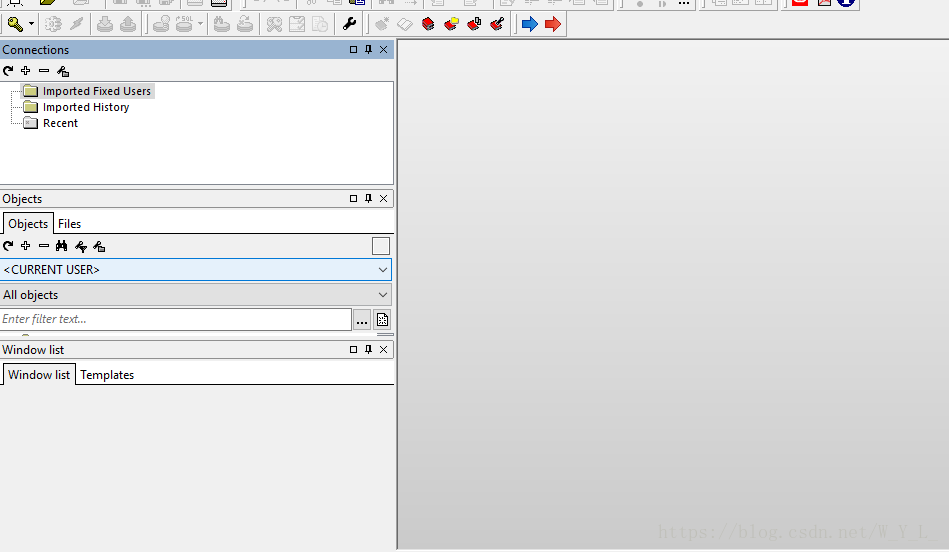Click the crossed tools toolbar icon
The width and height of the screenshot is (949, 552).
coord(274,24)
